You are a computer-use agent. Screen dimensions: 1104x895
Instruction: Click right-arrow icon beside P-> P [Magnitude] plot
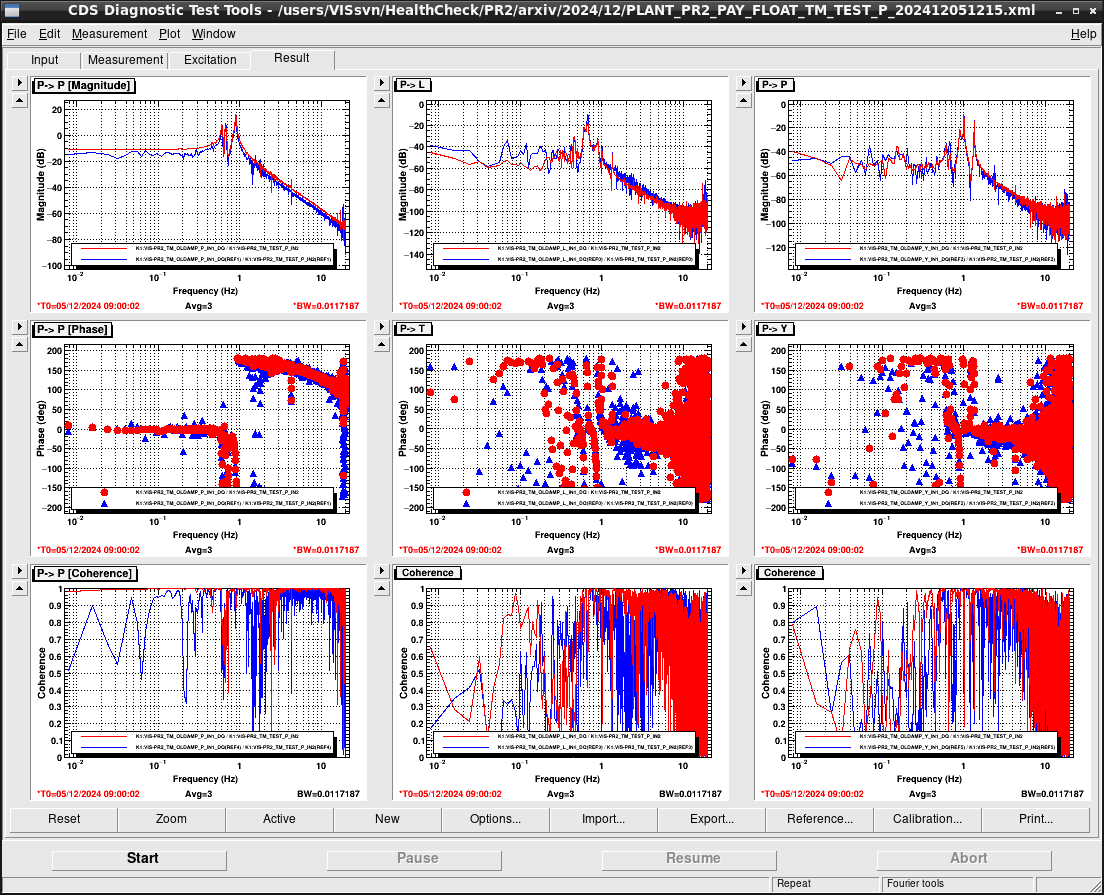point(20,83)
